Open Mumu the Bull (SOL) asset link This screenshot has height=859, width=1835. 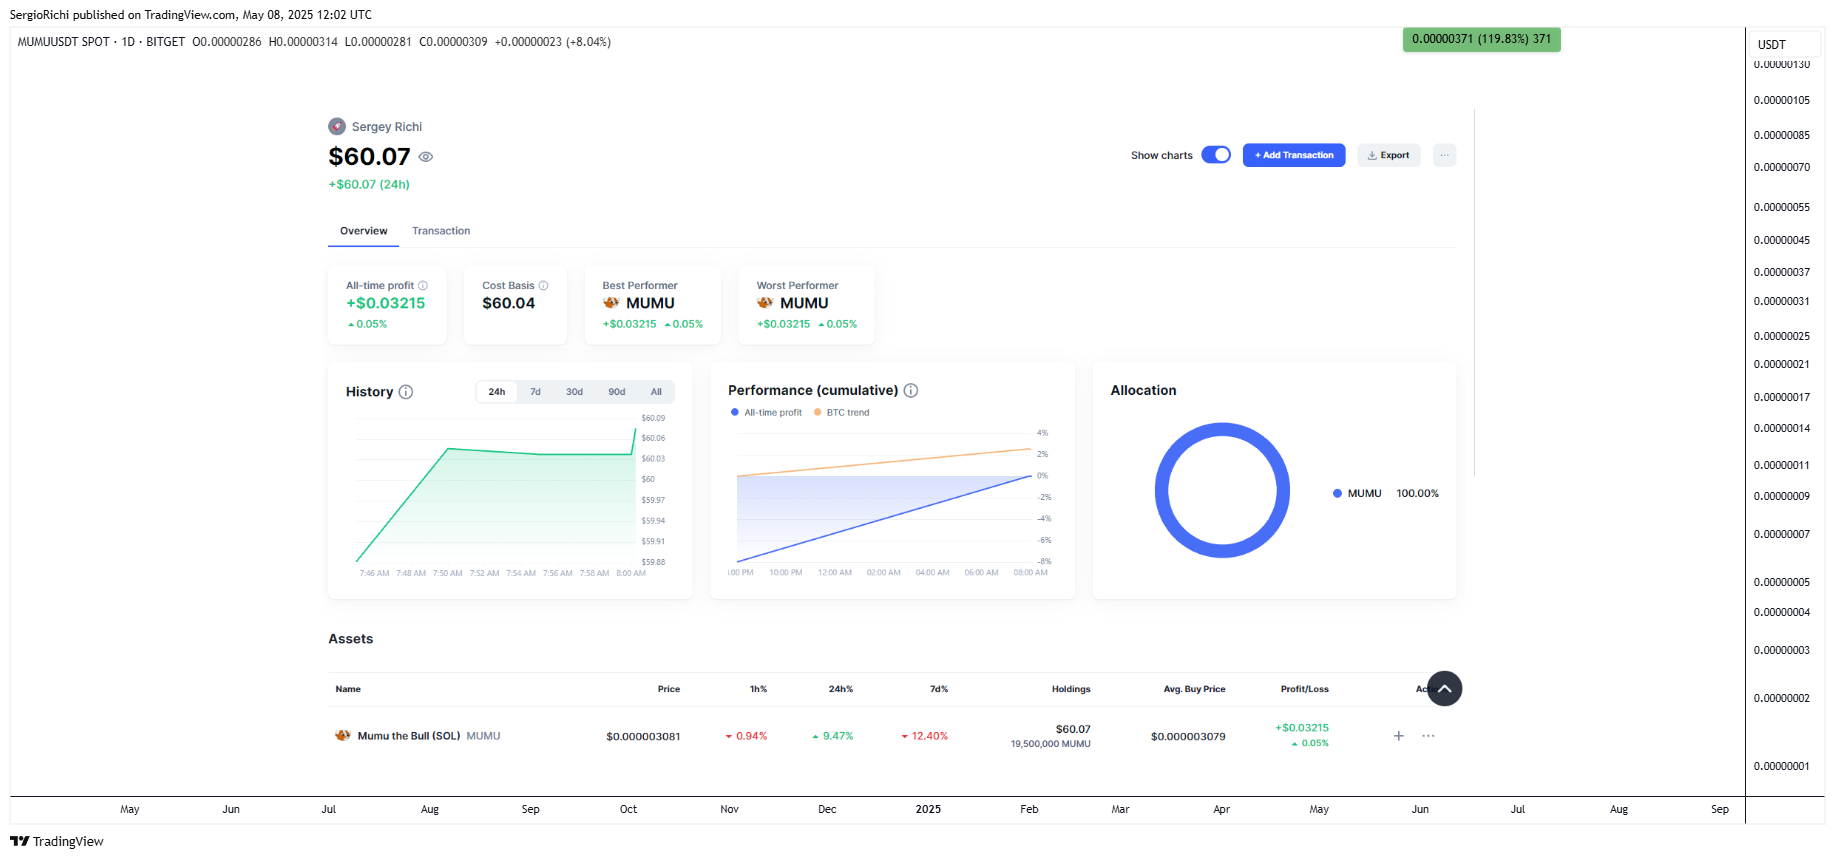pyautogui.click(x=408, y=736)
